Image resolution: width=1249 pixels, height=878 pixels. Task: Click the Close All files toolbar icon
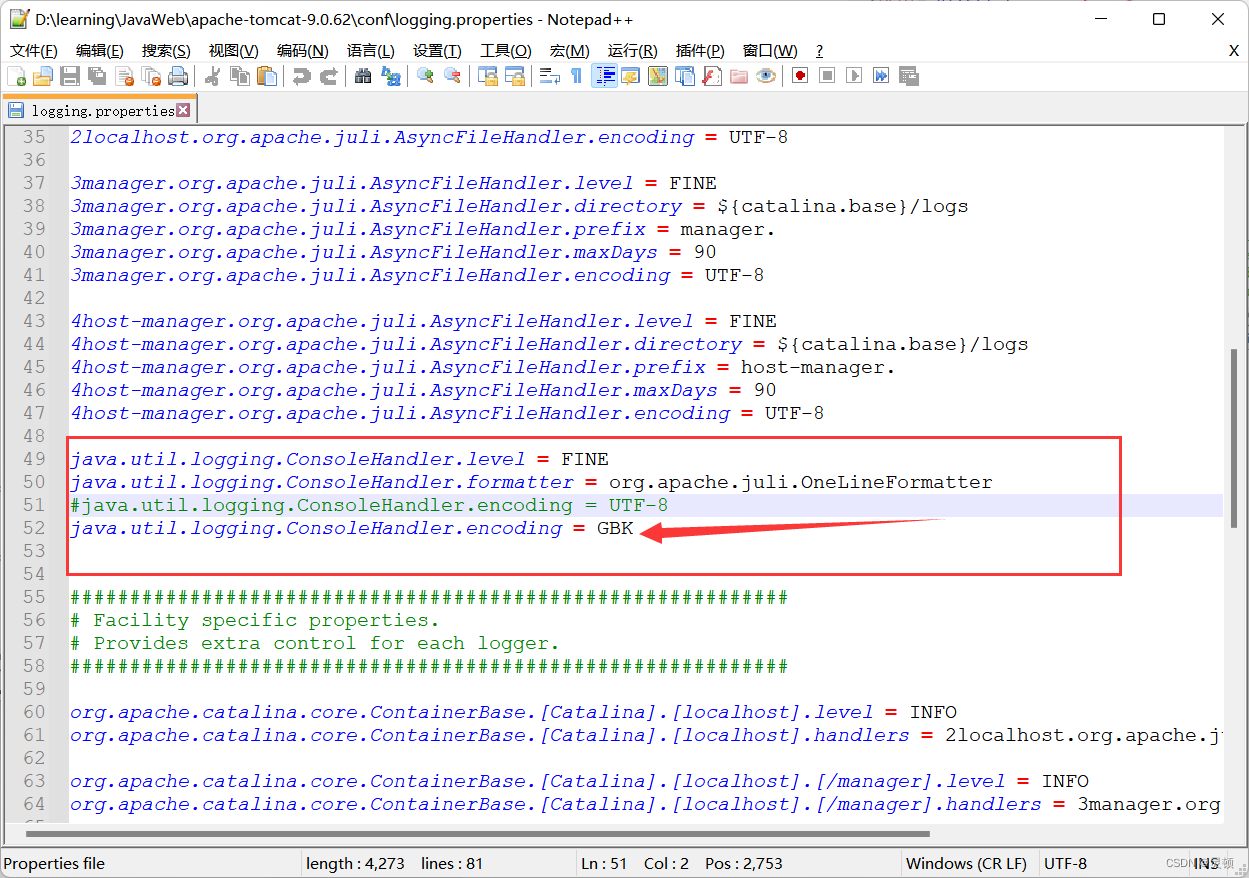151,76
